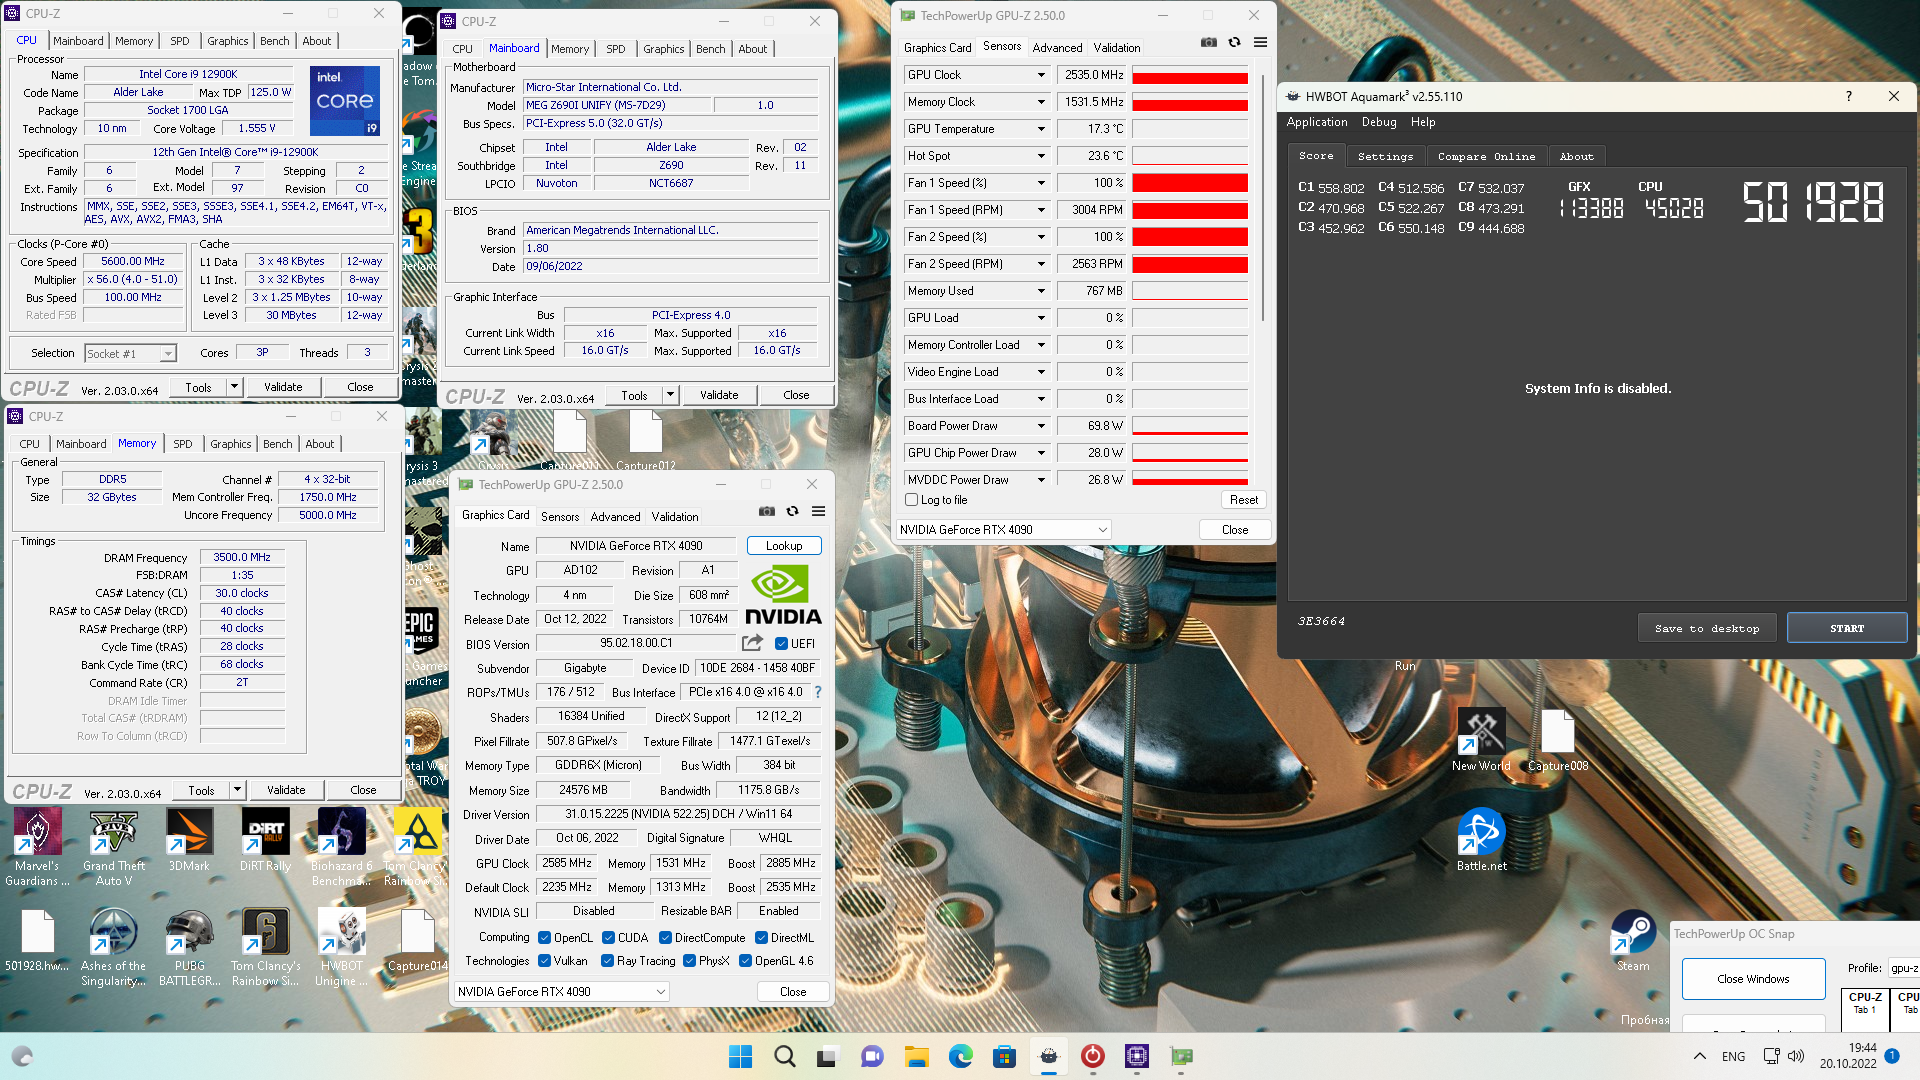Click Close Windows in OC Snap
Image resolution: width=1920 pixels, height=1080 pixels.
coord(1753,979)
